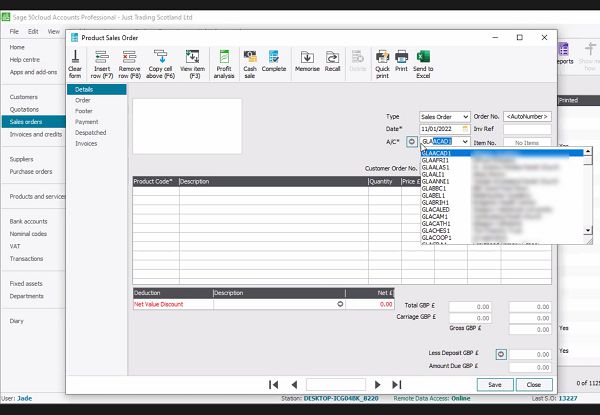Select account GLABBC1 in list
Viewport: 600px width, 415px height.
[x=502, y=189]
